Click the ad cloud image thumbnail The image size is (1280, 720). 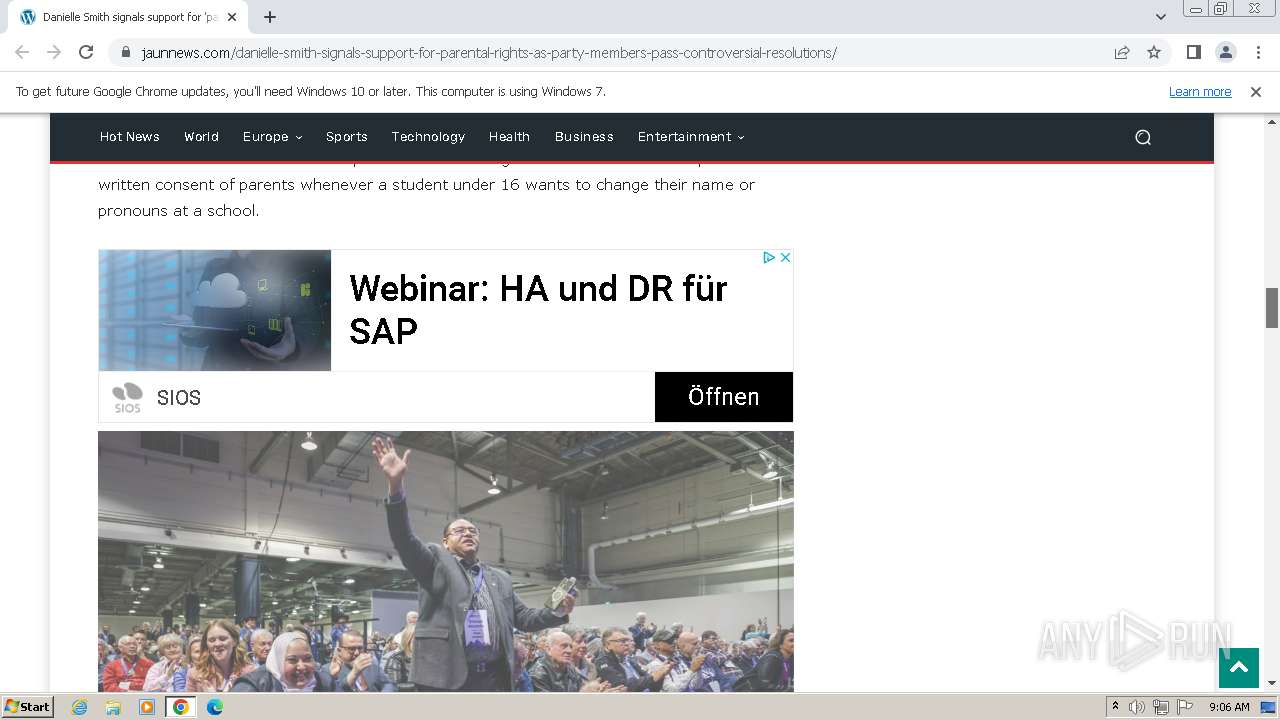point(215,310)
